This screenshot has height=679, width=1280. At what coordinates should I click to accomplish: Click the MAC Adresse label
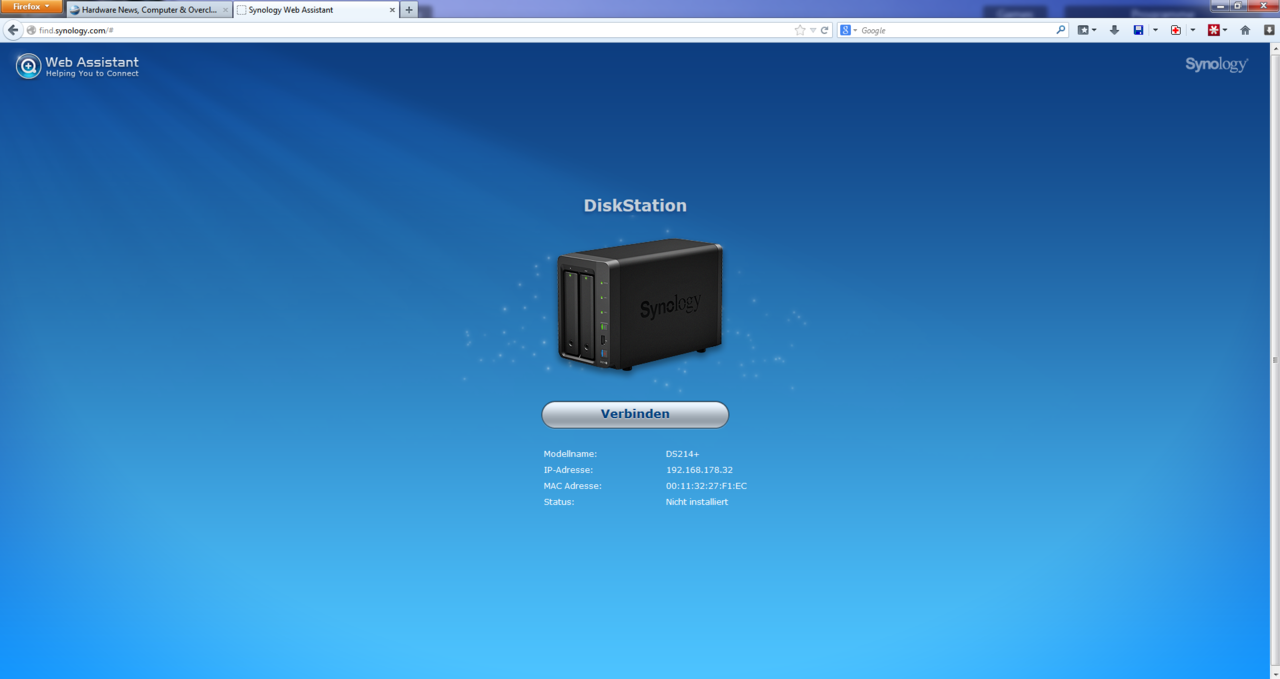572,486
